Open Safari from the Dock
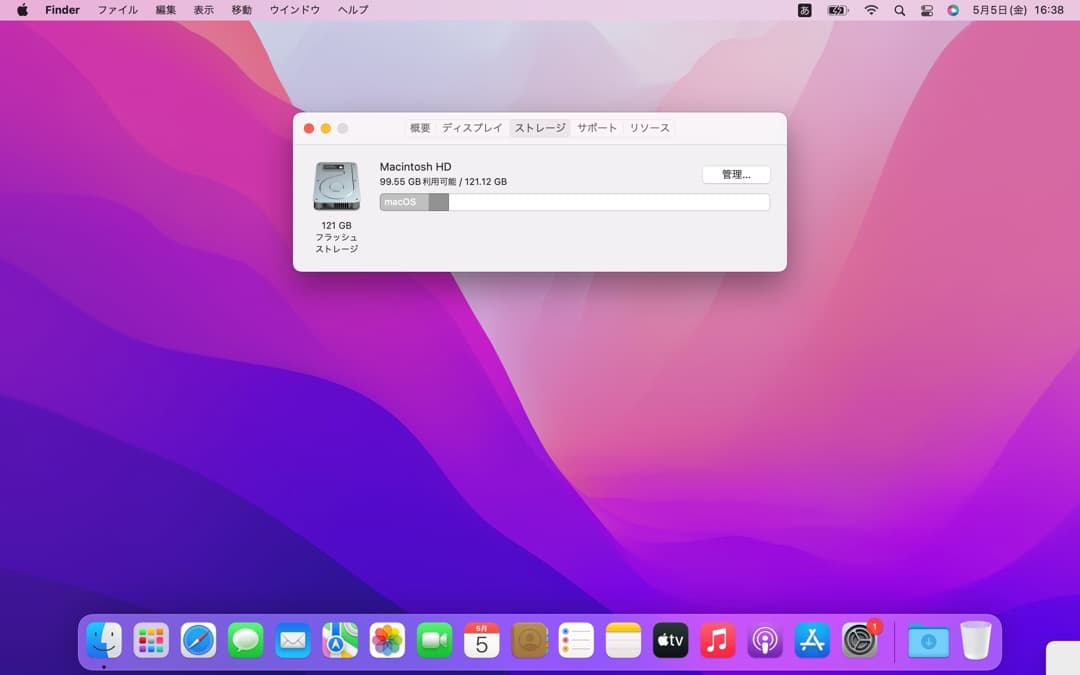This screenshot has height=675, width=1080. coord(198,641)
